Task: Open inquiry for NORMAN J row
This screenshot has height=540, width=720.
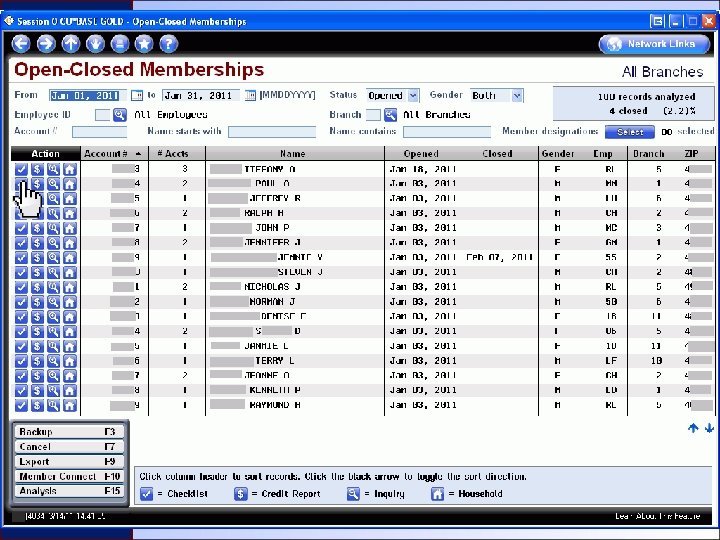Action: click(53, 302)
